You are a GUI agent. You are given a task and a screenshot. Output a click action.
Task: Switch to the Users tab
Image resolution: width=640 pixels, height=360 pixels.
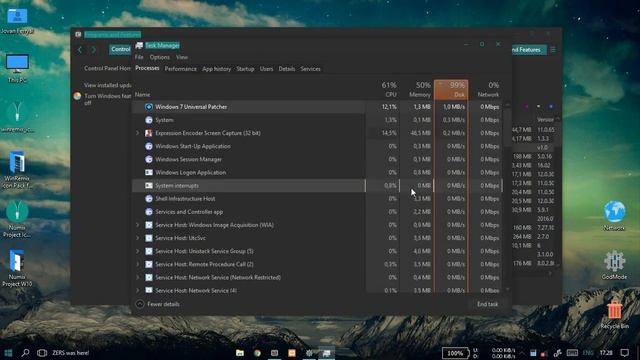(x=267, y=69)
